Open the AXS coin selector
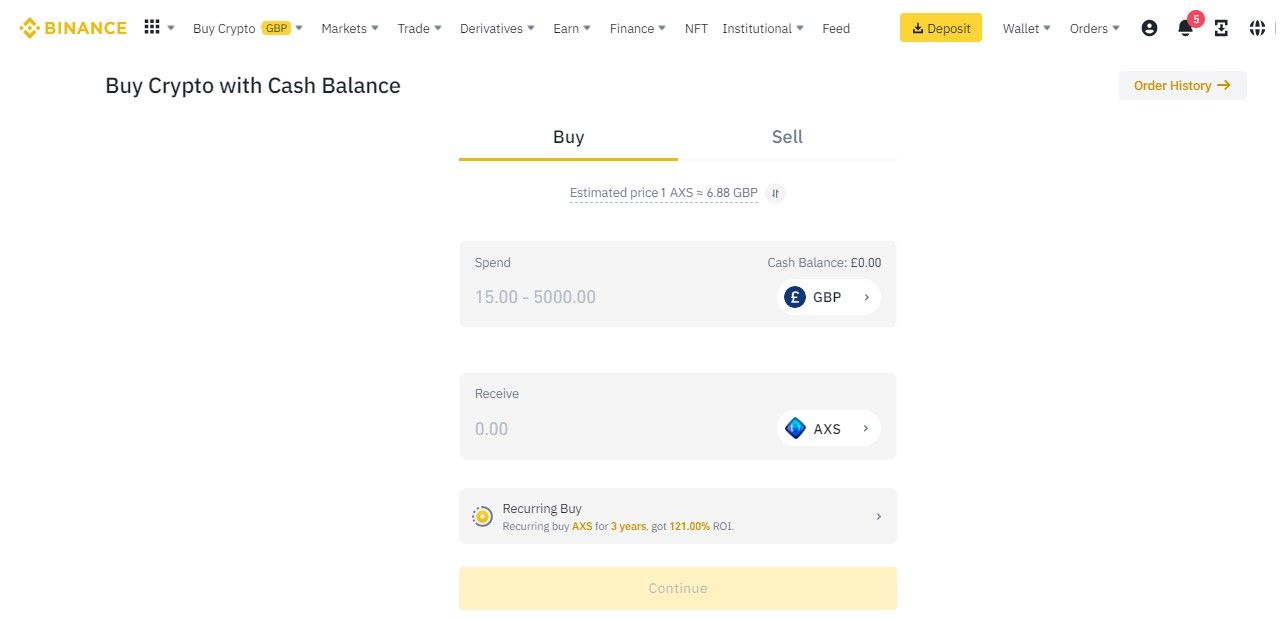 (828, 429)
